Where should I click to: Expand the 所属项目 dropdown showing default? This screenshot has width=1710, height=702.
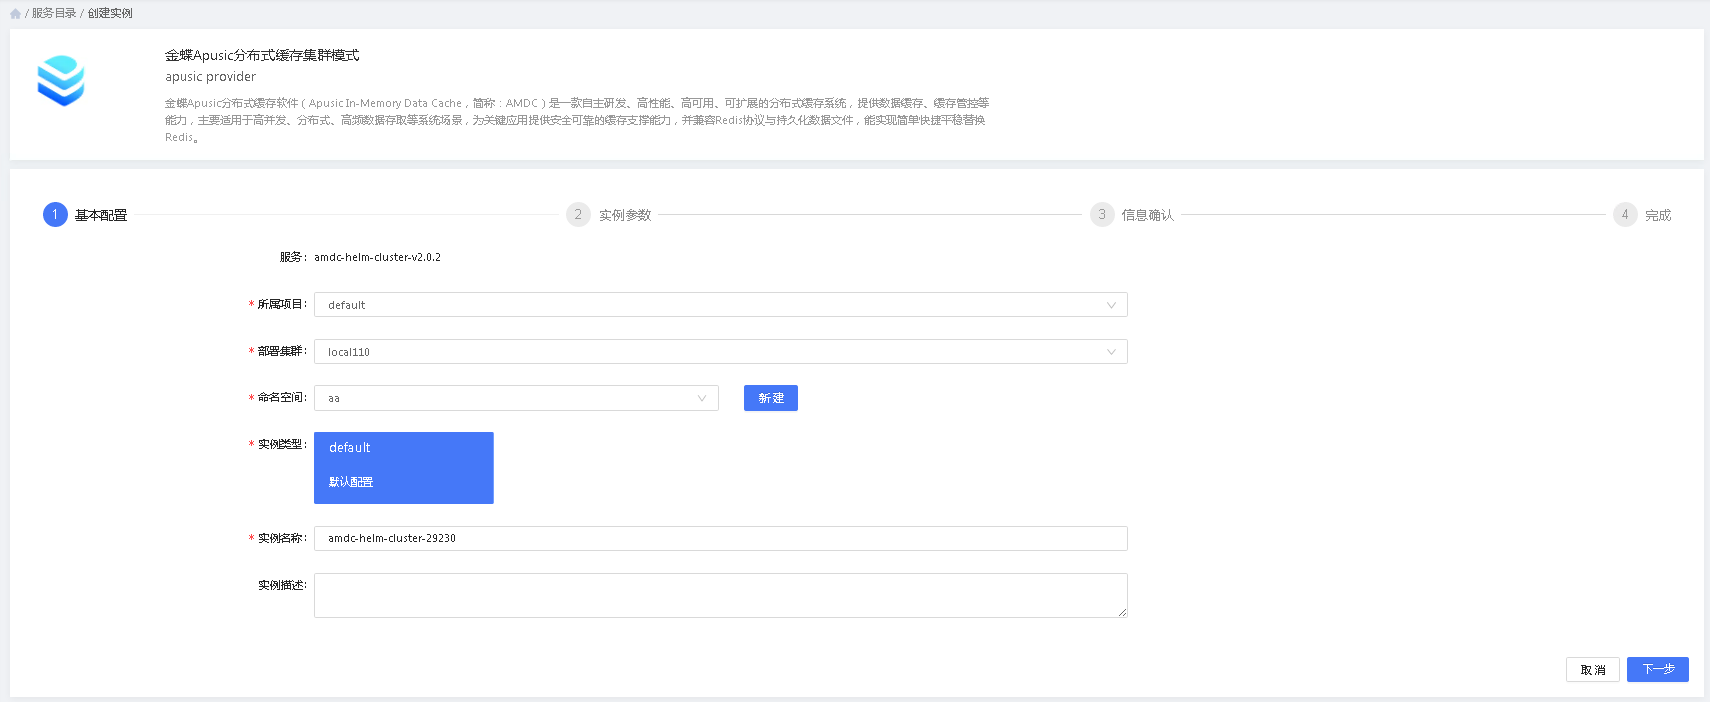tap(720, 305)
